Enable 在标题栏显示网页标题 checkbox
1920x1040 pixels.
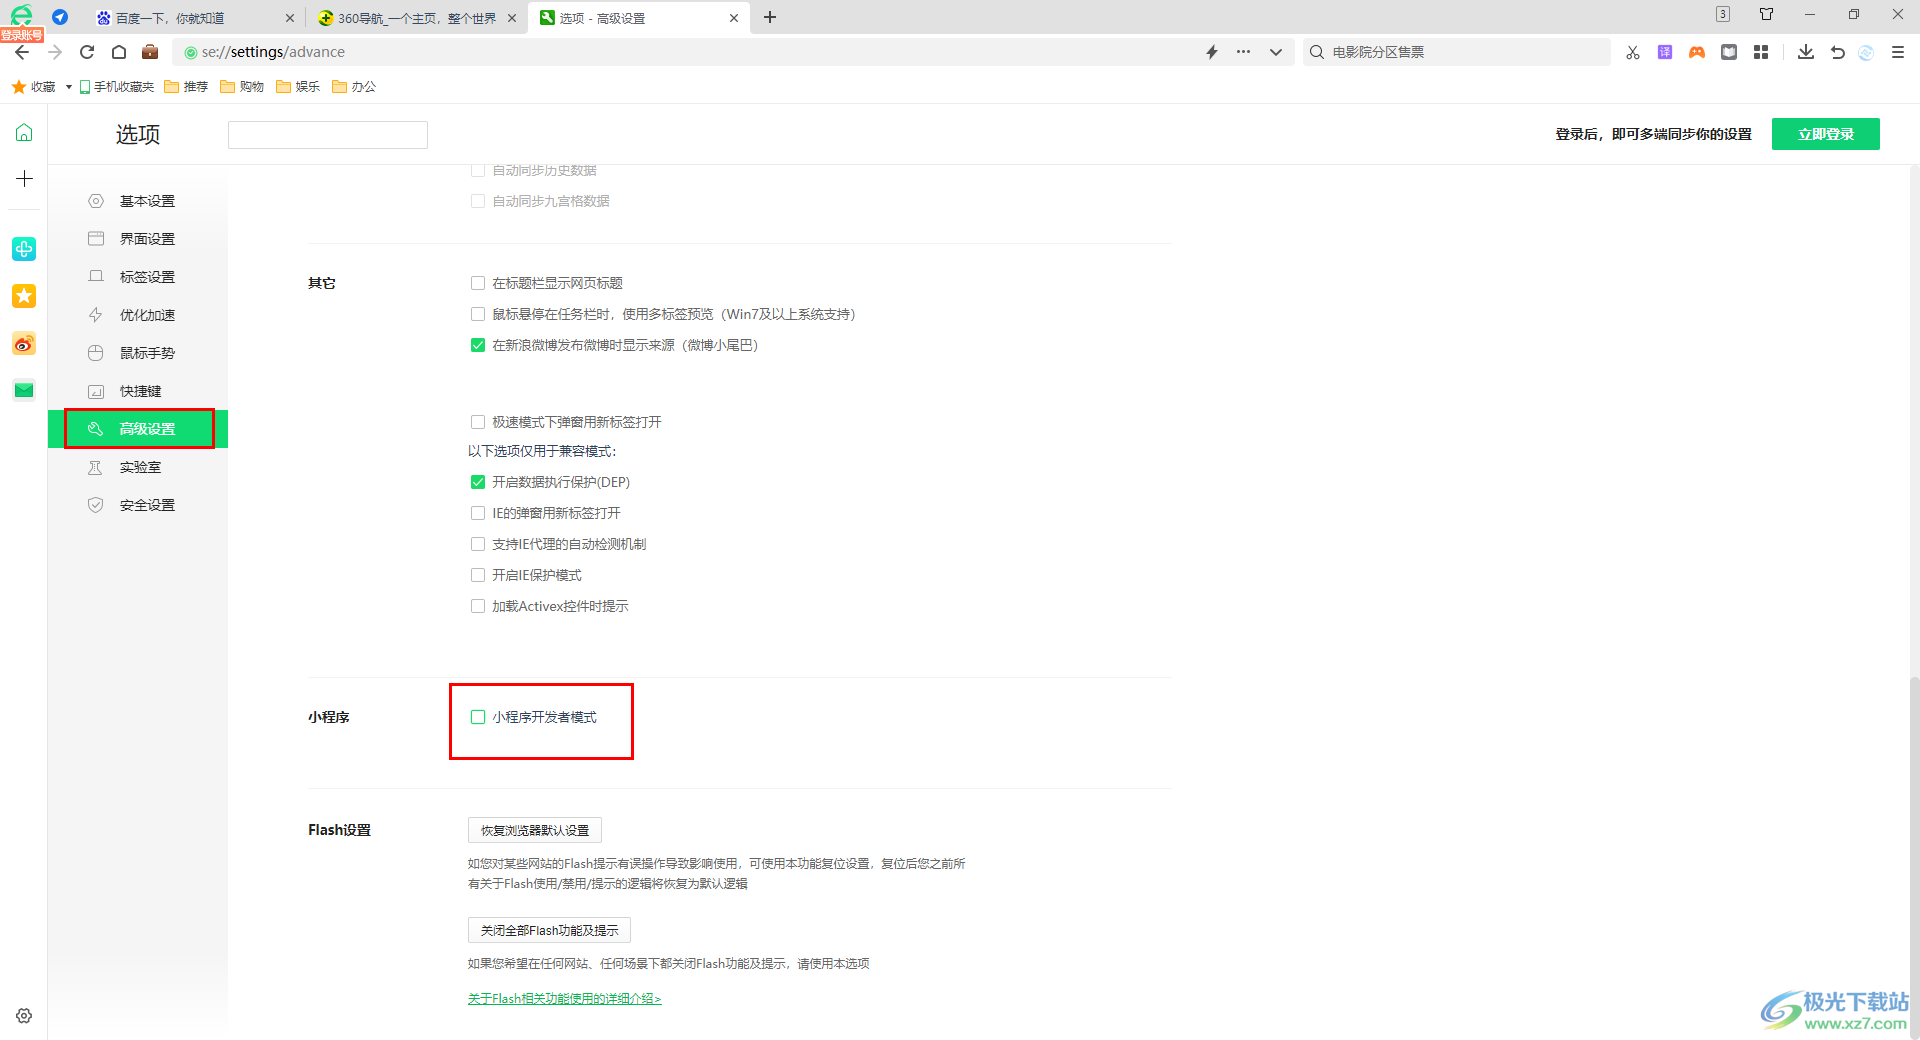coord(478,283)
